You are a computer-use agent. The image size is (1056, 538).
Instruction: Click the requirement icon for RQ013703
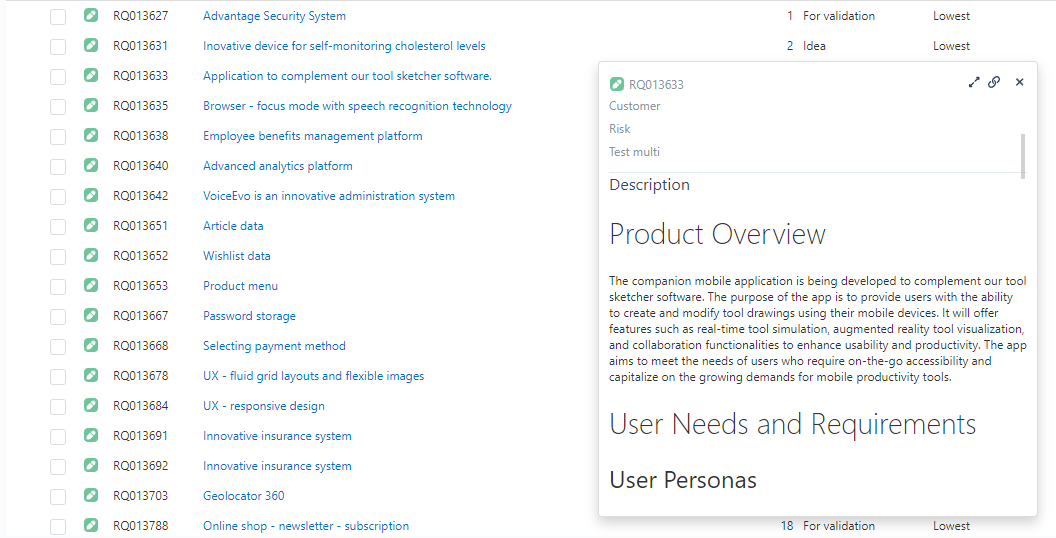[x=91, y=496]
